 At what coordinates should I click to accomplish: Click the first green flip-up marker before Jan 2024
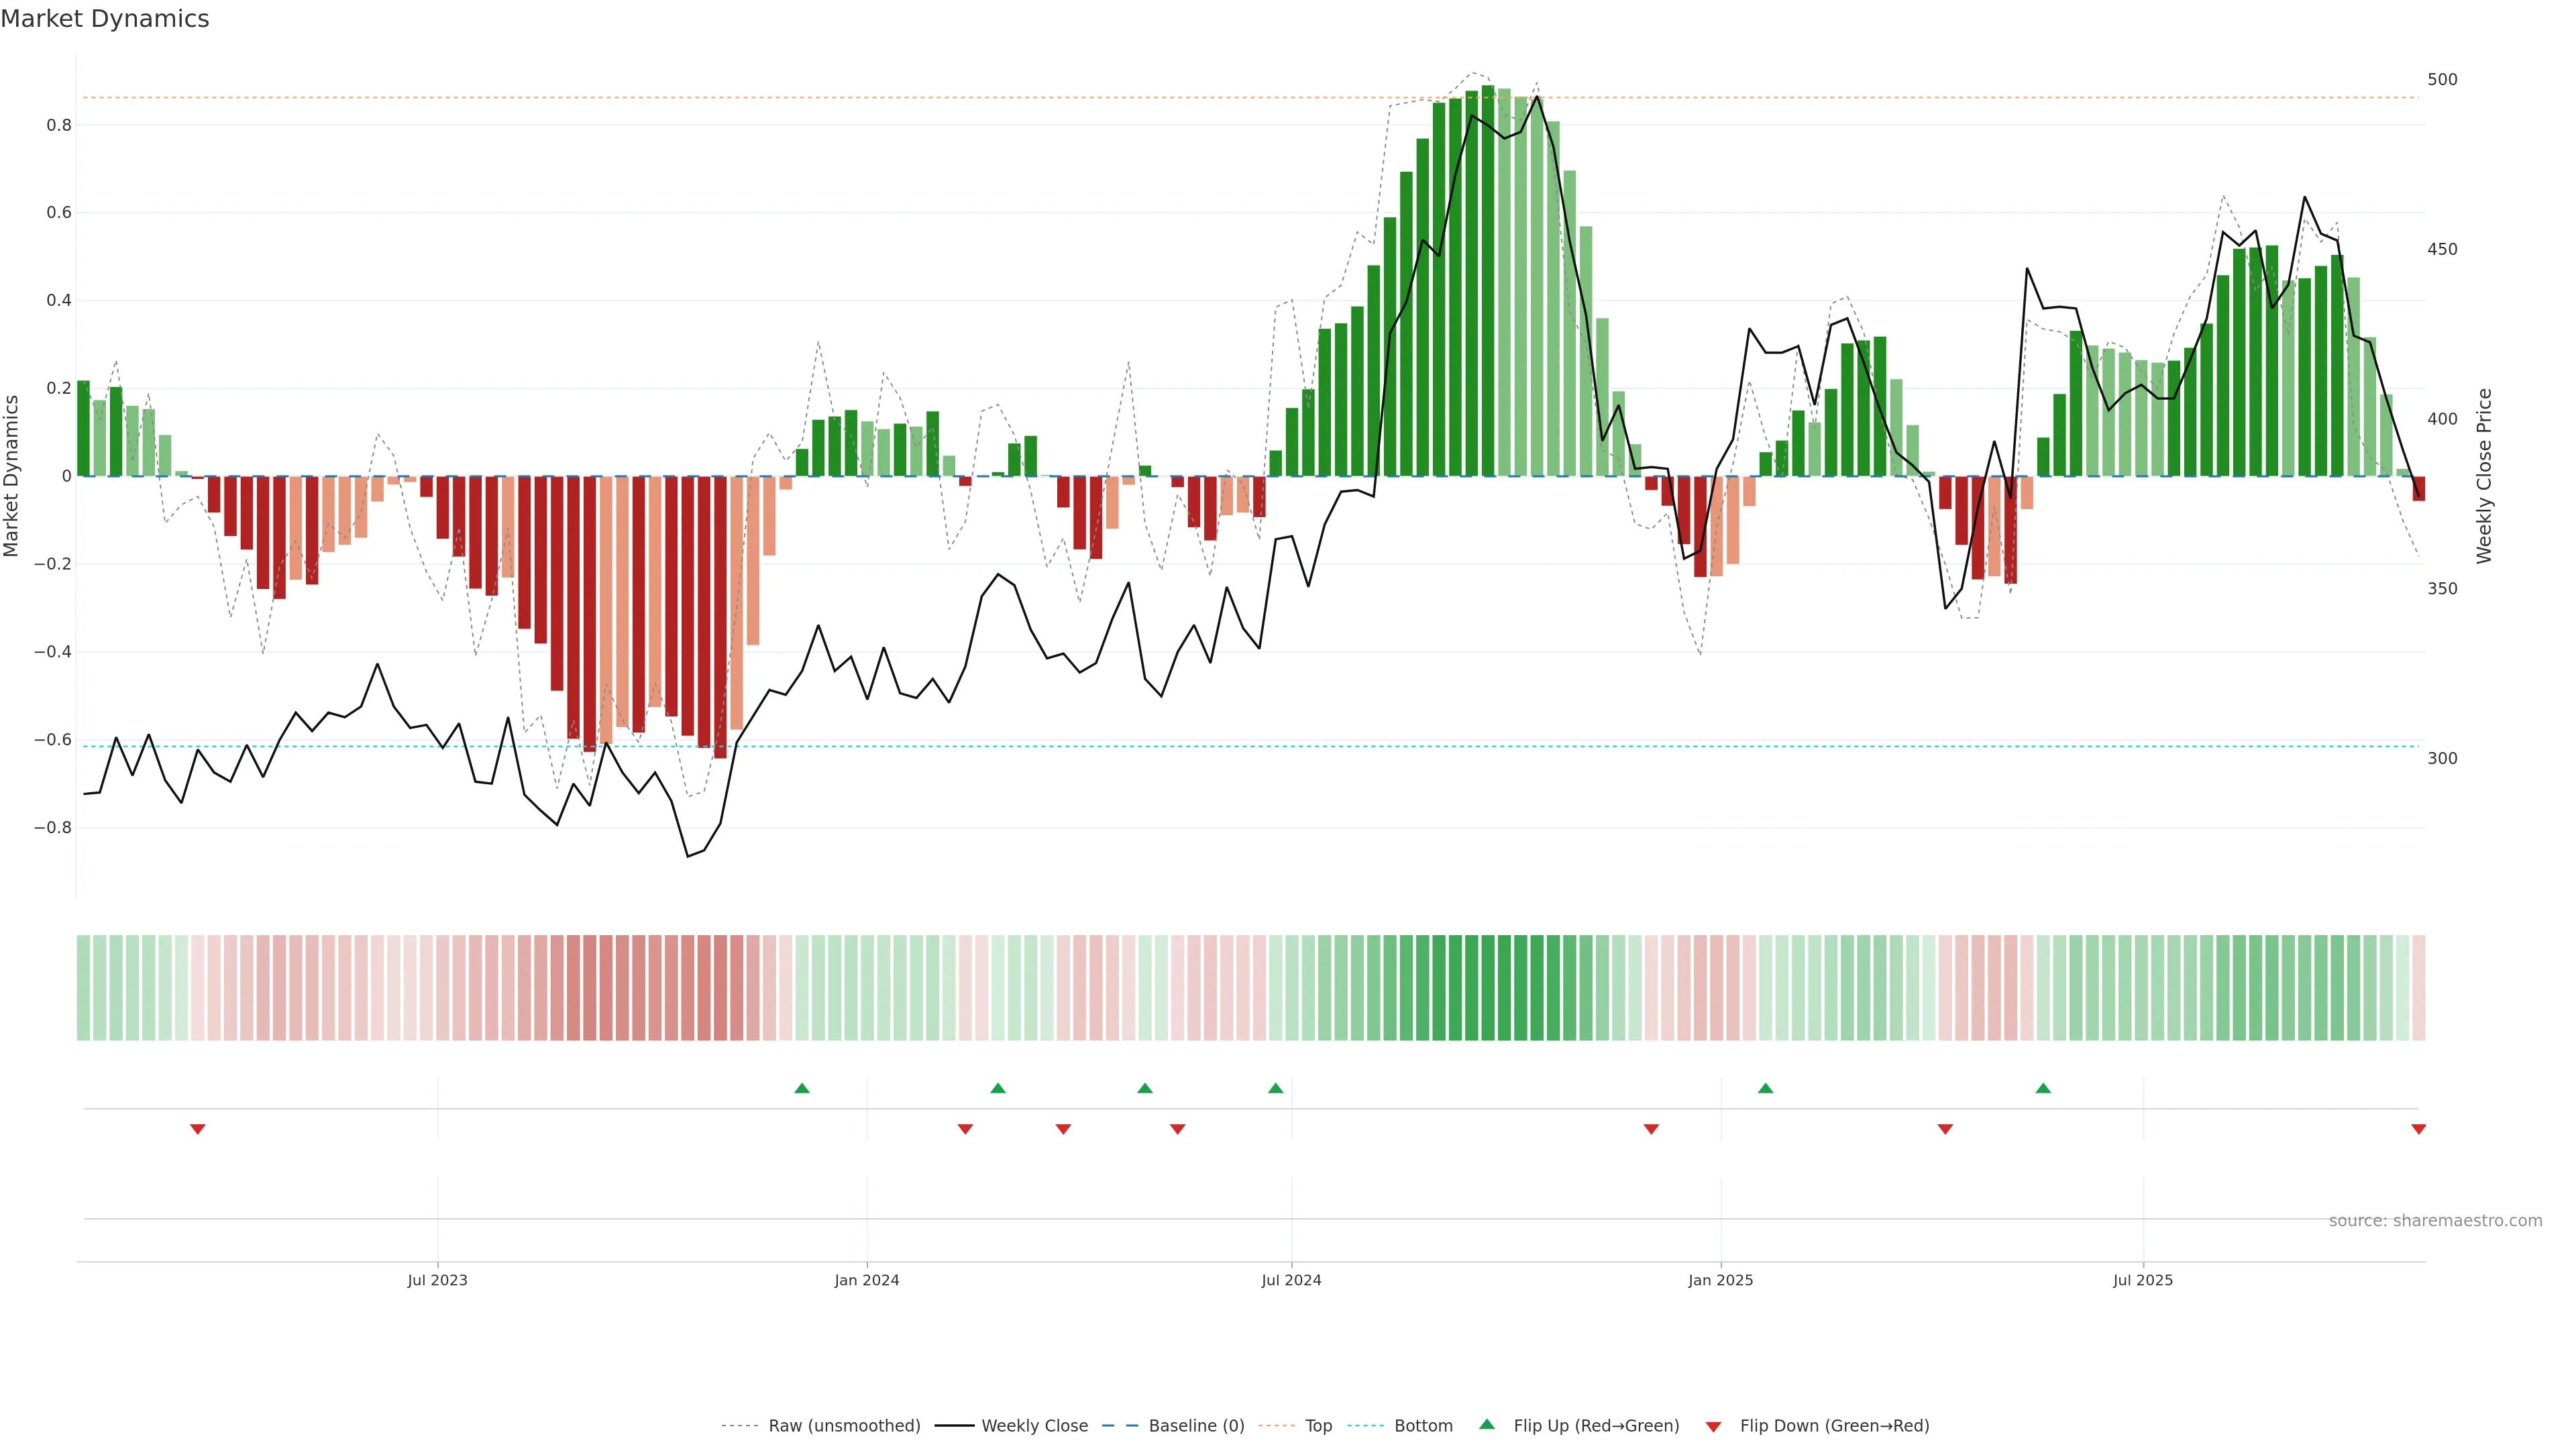pyautogui.click(x=802, y=1088)
